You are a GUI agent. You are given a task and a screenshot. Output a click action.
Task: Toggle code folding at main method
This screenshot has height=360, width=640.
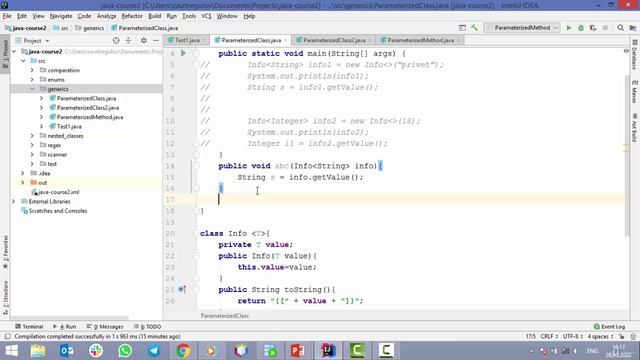click(196, 53)
